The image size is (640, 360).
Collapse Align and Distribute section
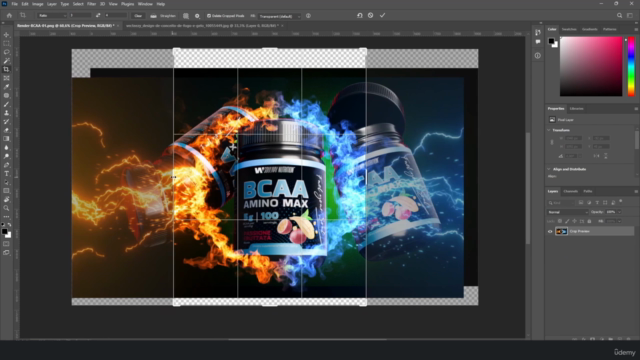(549, 169)
